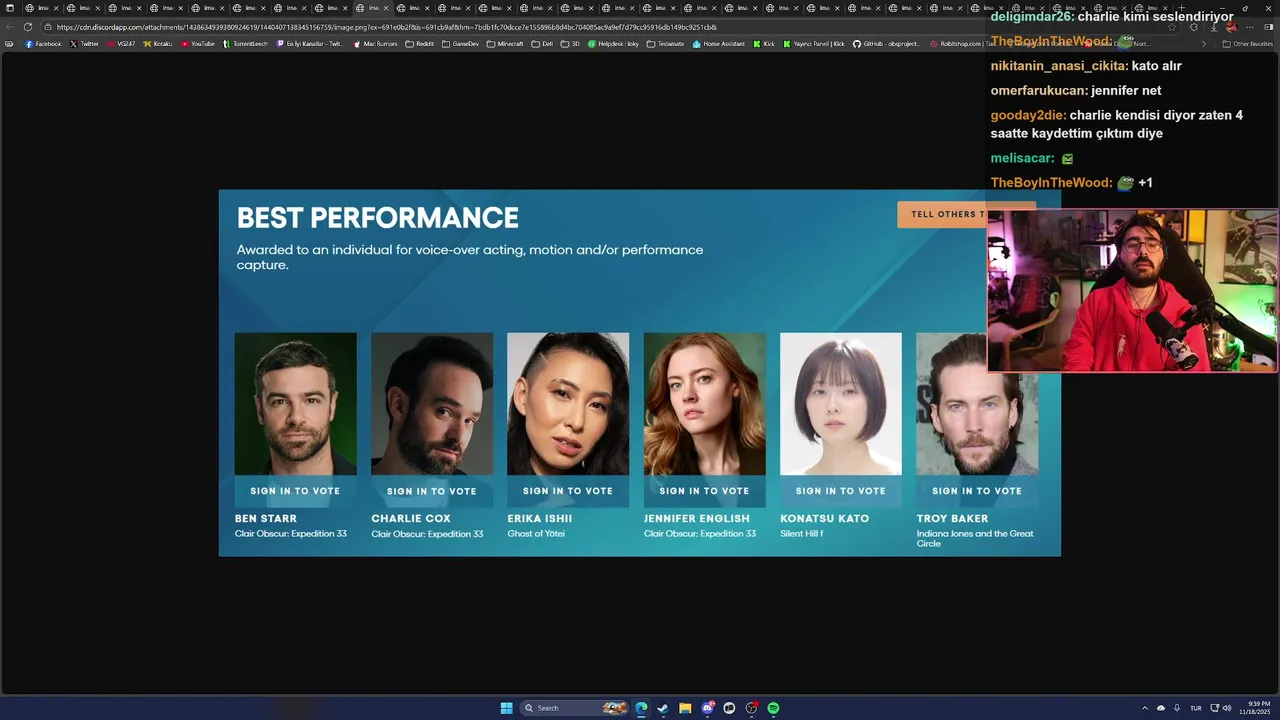This screenshot has height=720, width=1280.
Task: Click the nikitanin_anasi_cikita chat username
Action: (x=1059, y=66)
